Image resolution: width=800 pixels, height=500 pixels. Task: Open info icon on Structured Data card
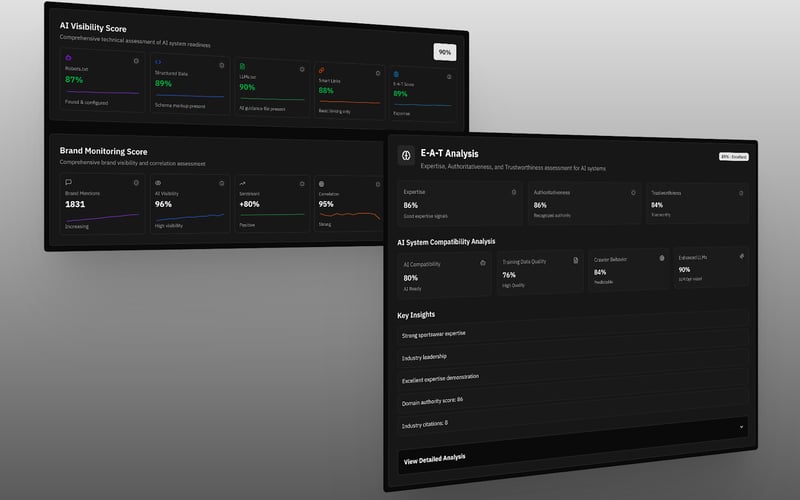221,65
